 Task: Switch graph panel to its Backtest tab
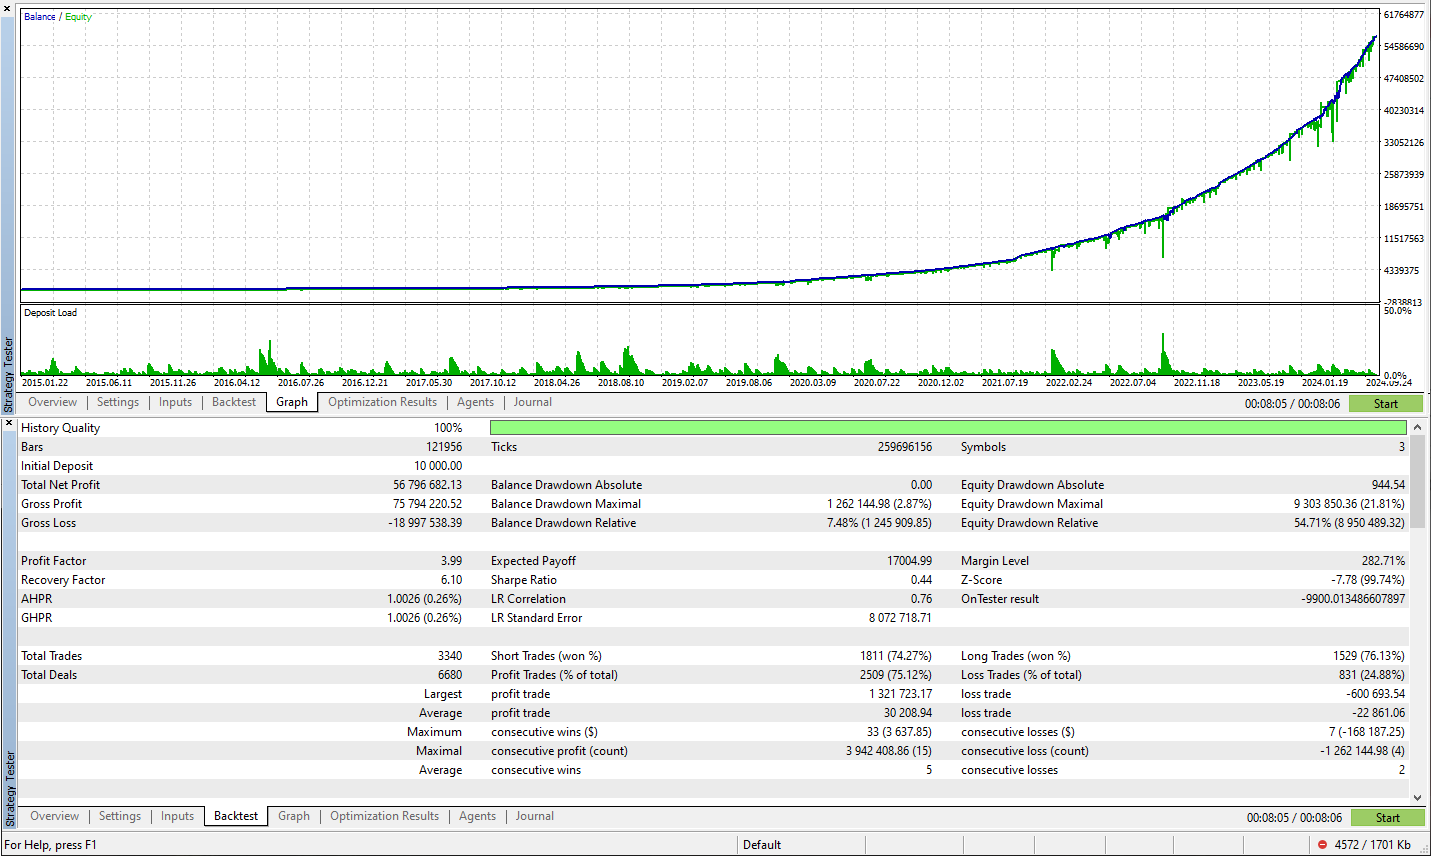pyautogui.click(x=234, y=402)
